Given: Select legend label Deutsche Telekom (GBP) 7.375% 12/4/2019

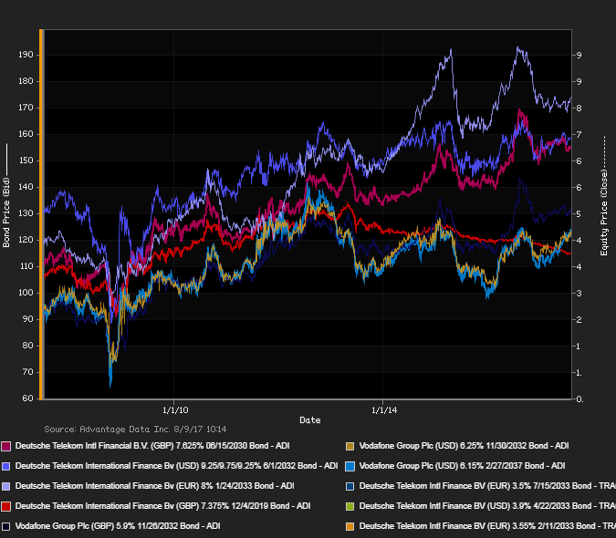Looking at the screenshot, I should point(163,506).
